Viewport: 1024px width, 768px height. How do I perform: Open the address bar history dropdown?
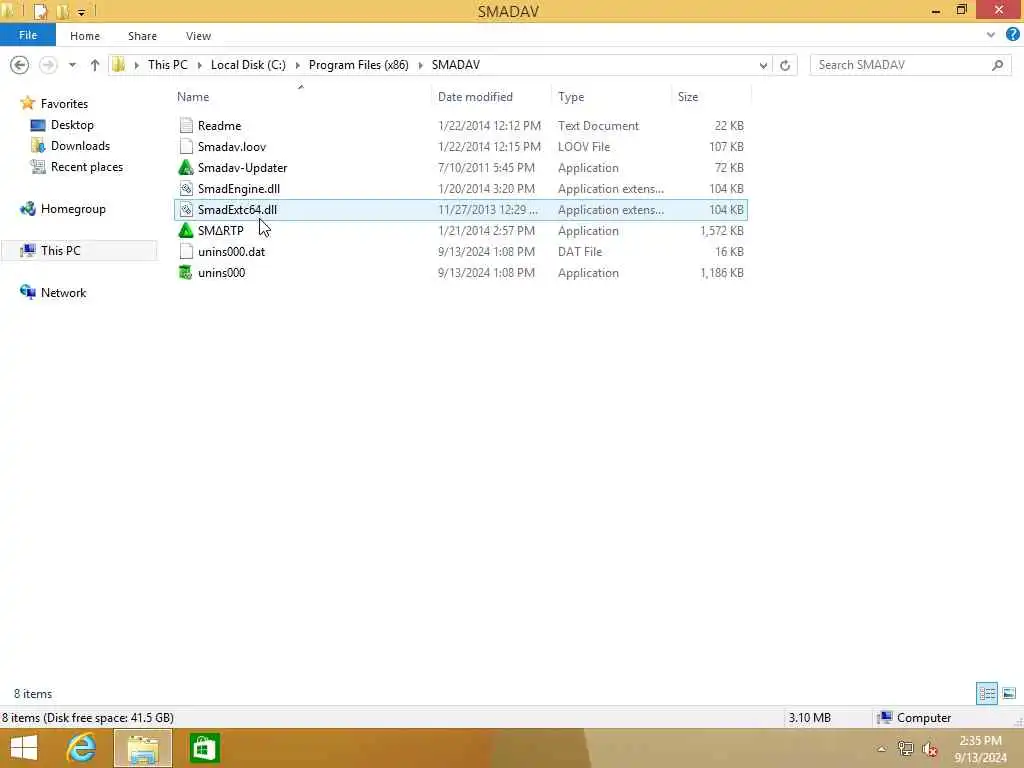click(763, 65)
